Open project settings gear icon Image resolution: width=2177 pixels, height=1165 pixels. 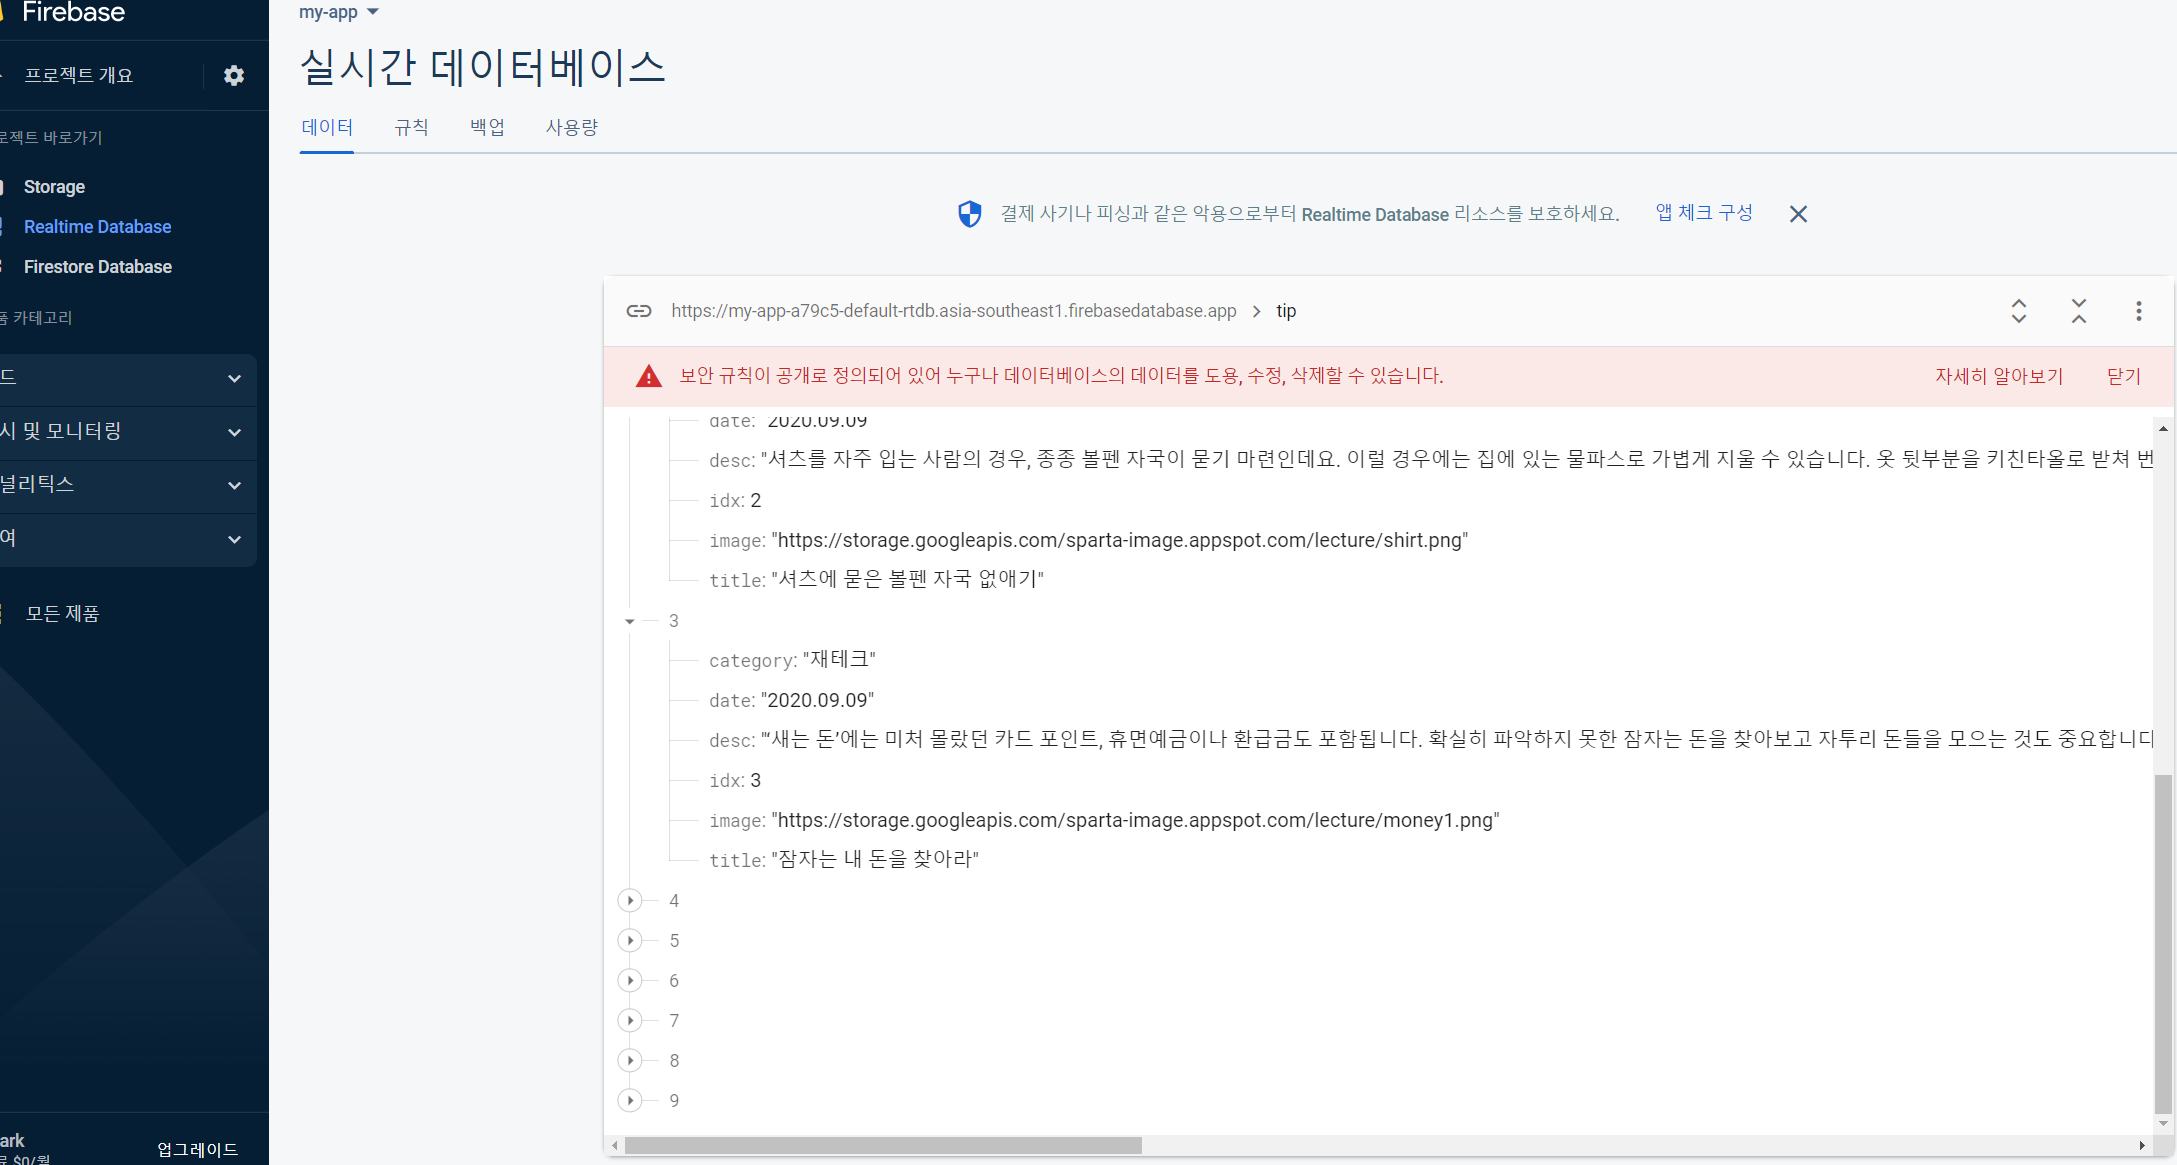click(234, 76)
